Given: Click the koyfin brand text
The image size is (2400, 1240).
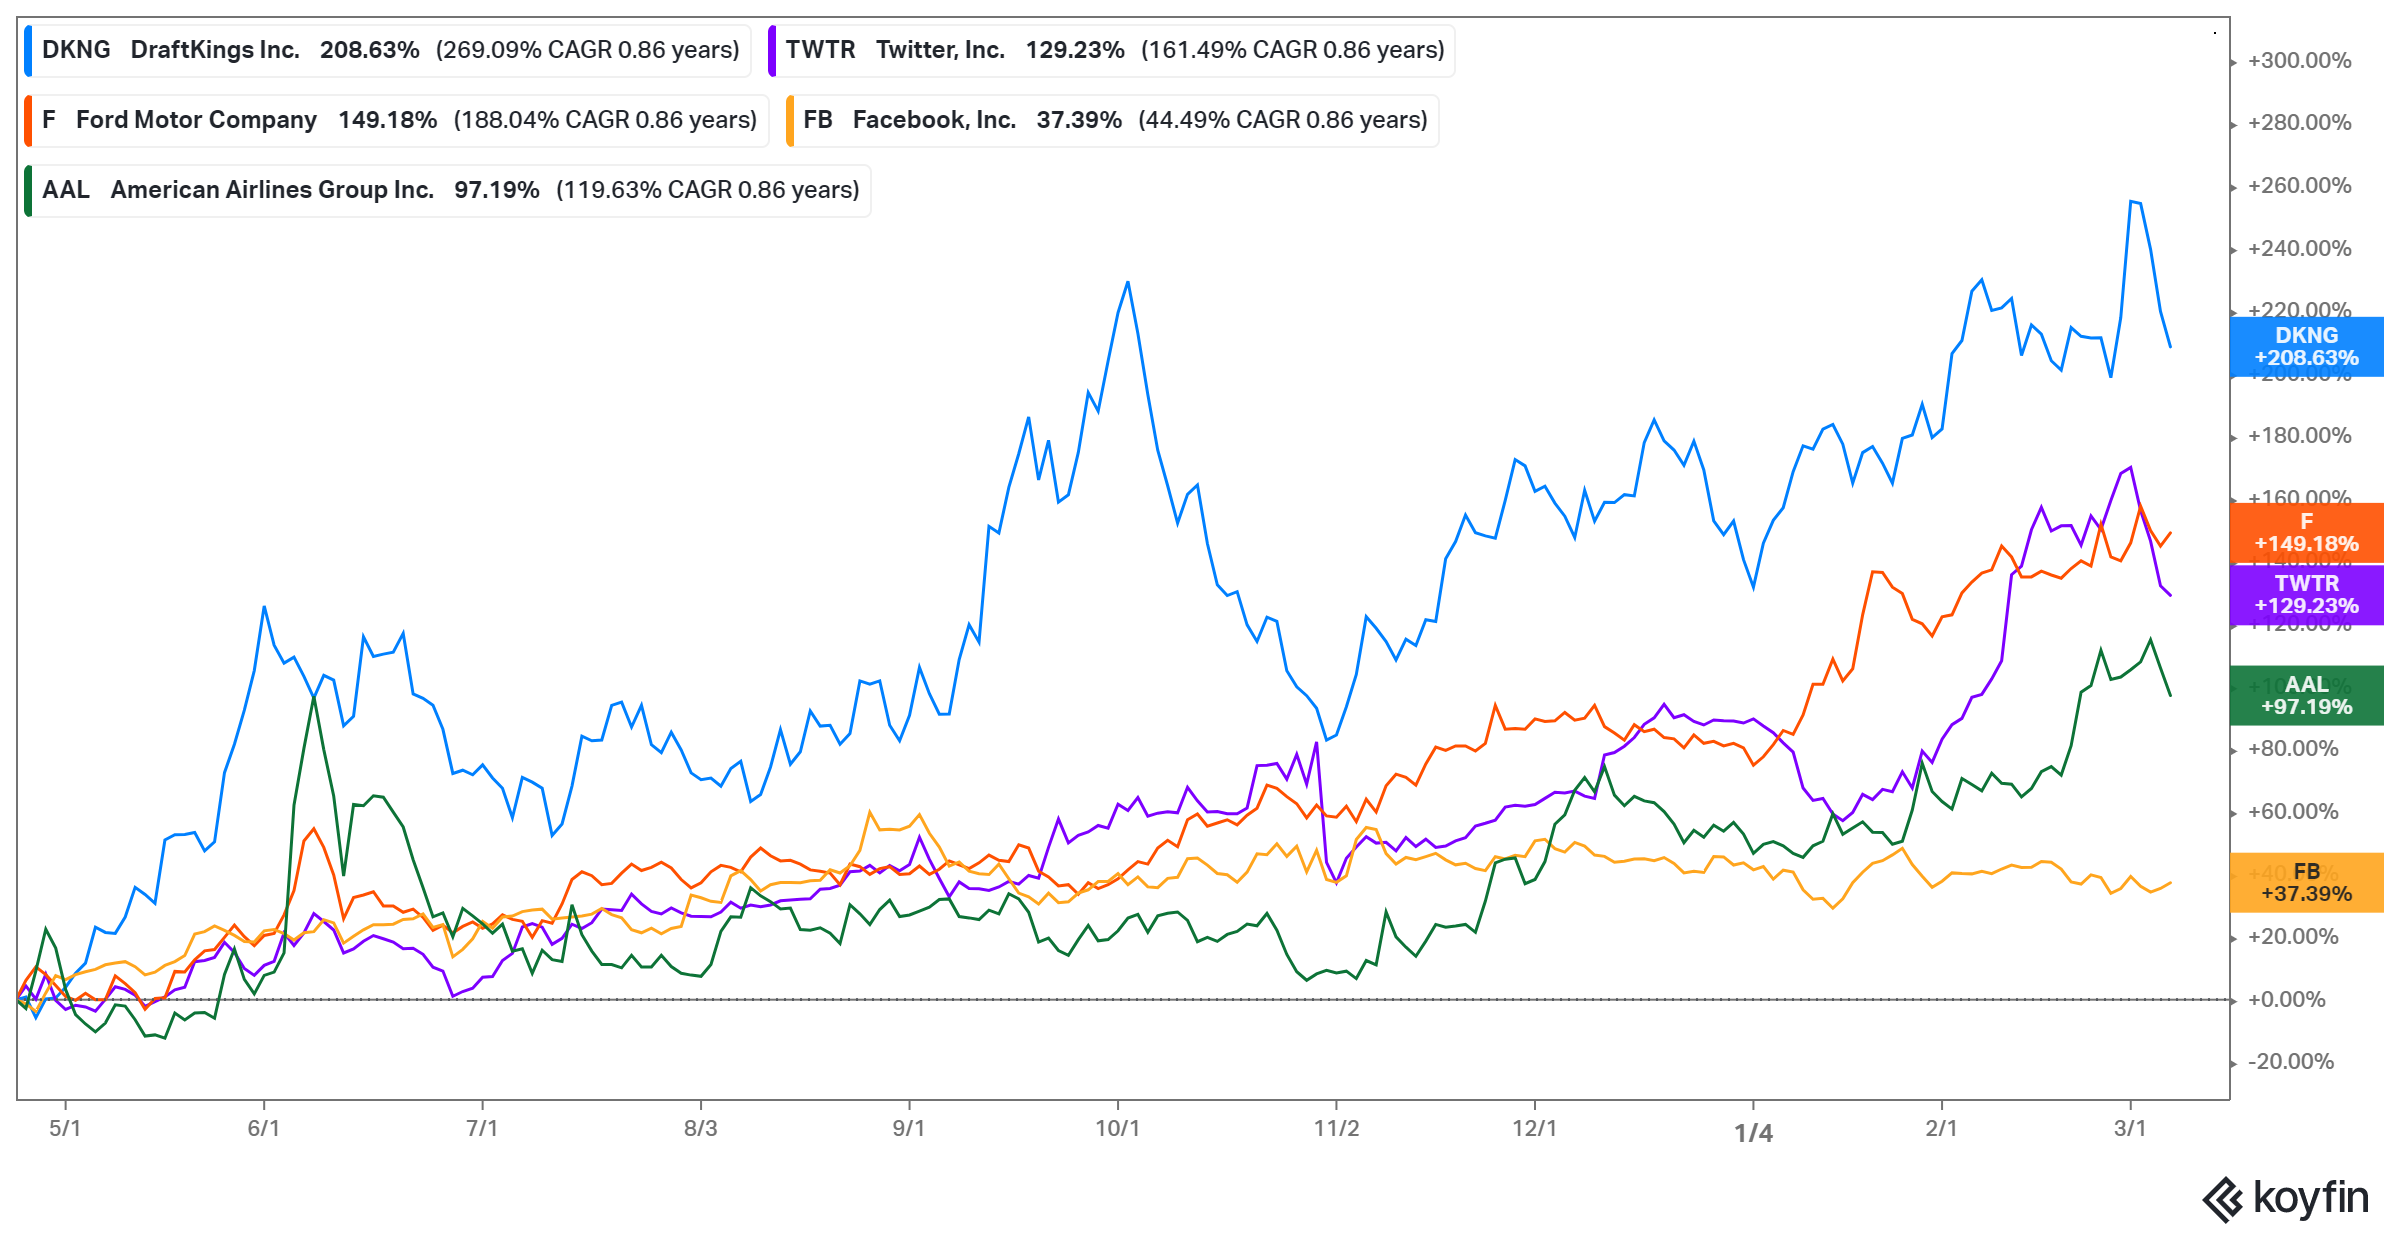Looking at the screenshot, I should 2310,1198.
